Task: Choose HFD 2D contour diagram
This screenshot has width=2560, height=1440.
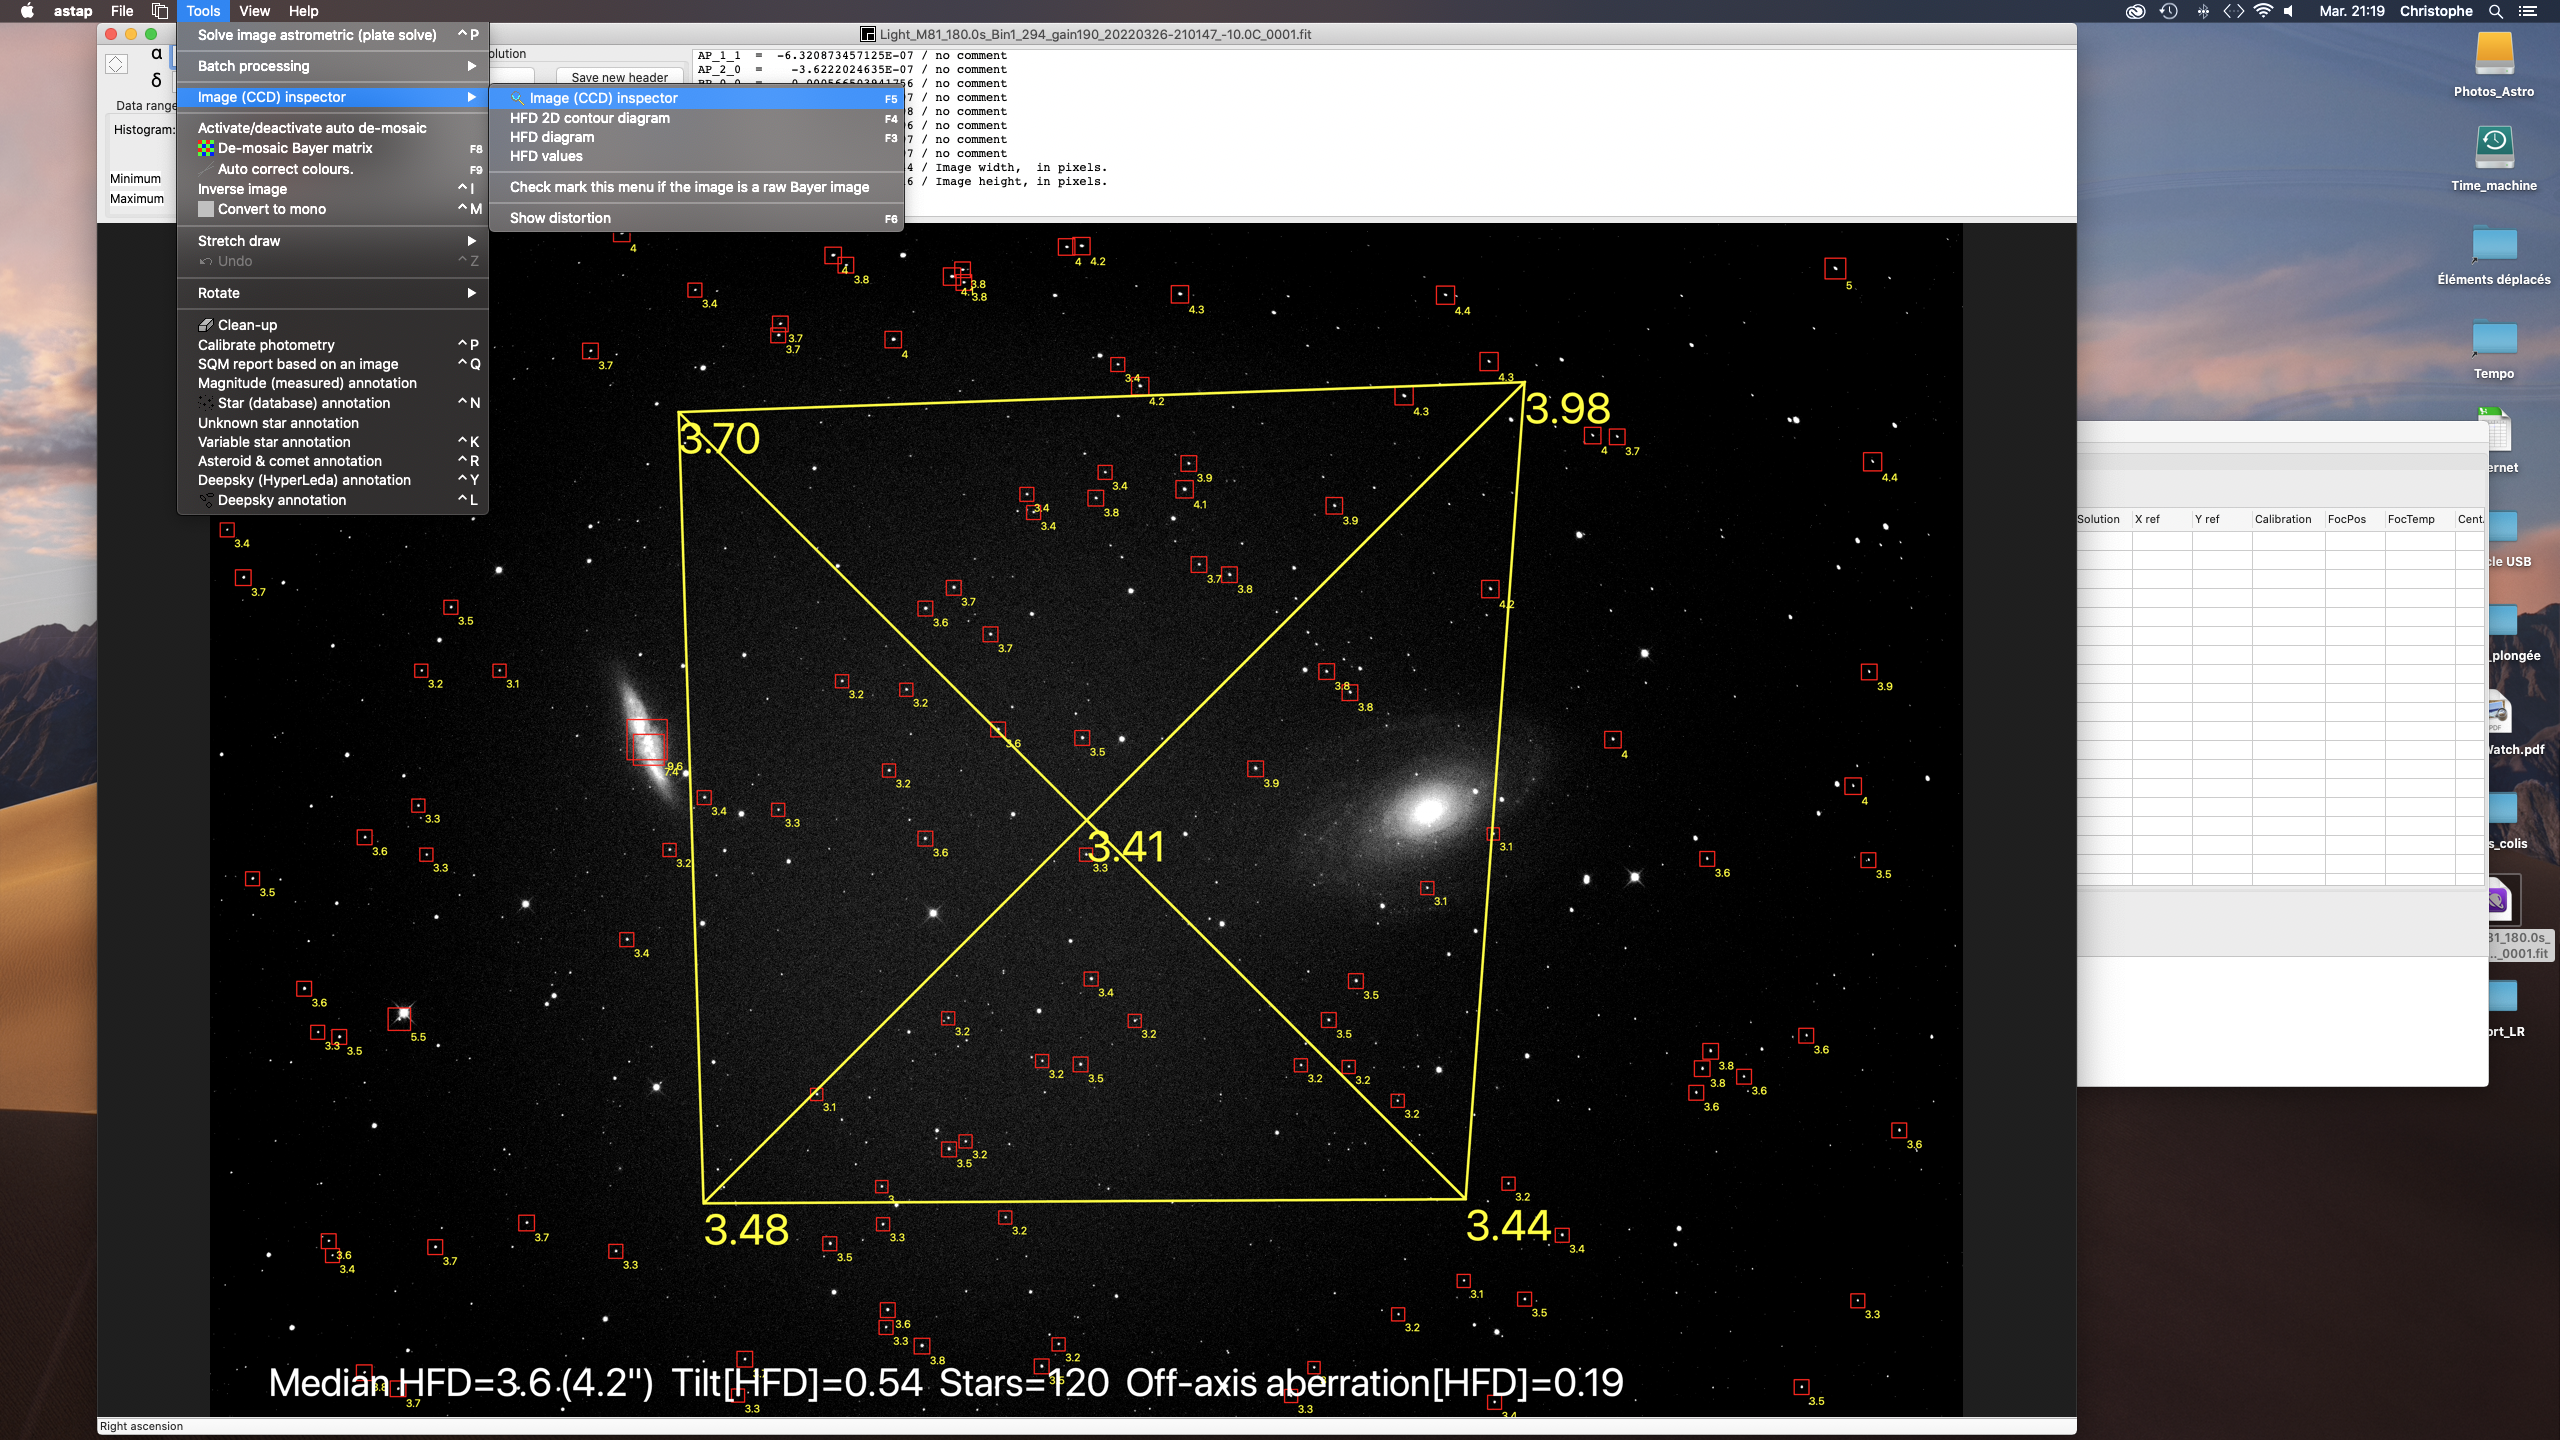Action: click(x=590, y=118)
